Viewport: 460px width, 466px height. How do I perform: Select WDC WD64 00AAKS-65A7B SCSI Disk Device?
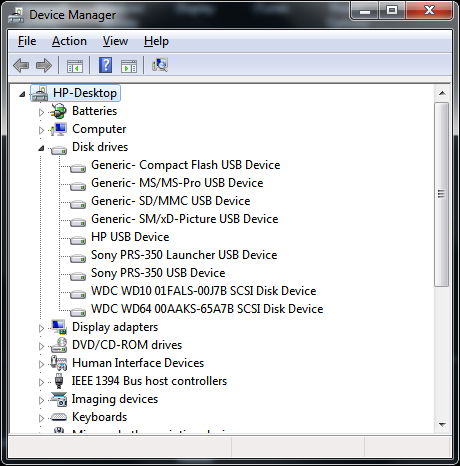(x=207, y=309)
